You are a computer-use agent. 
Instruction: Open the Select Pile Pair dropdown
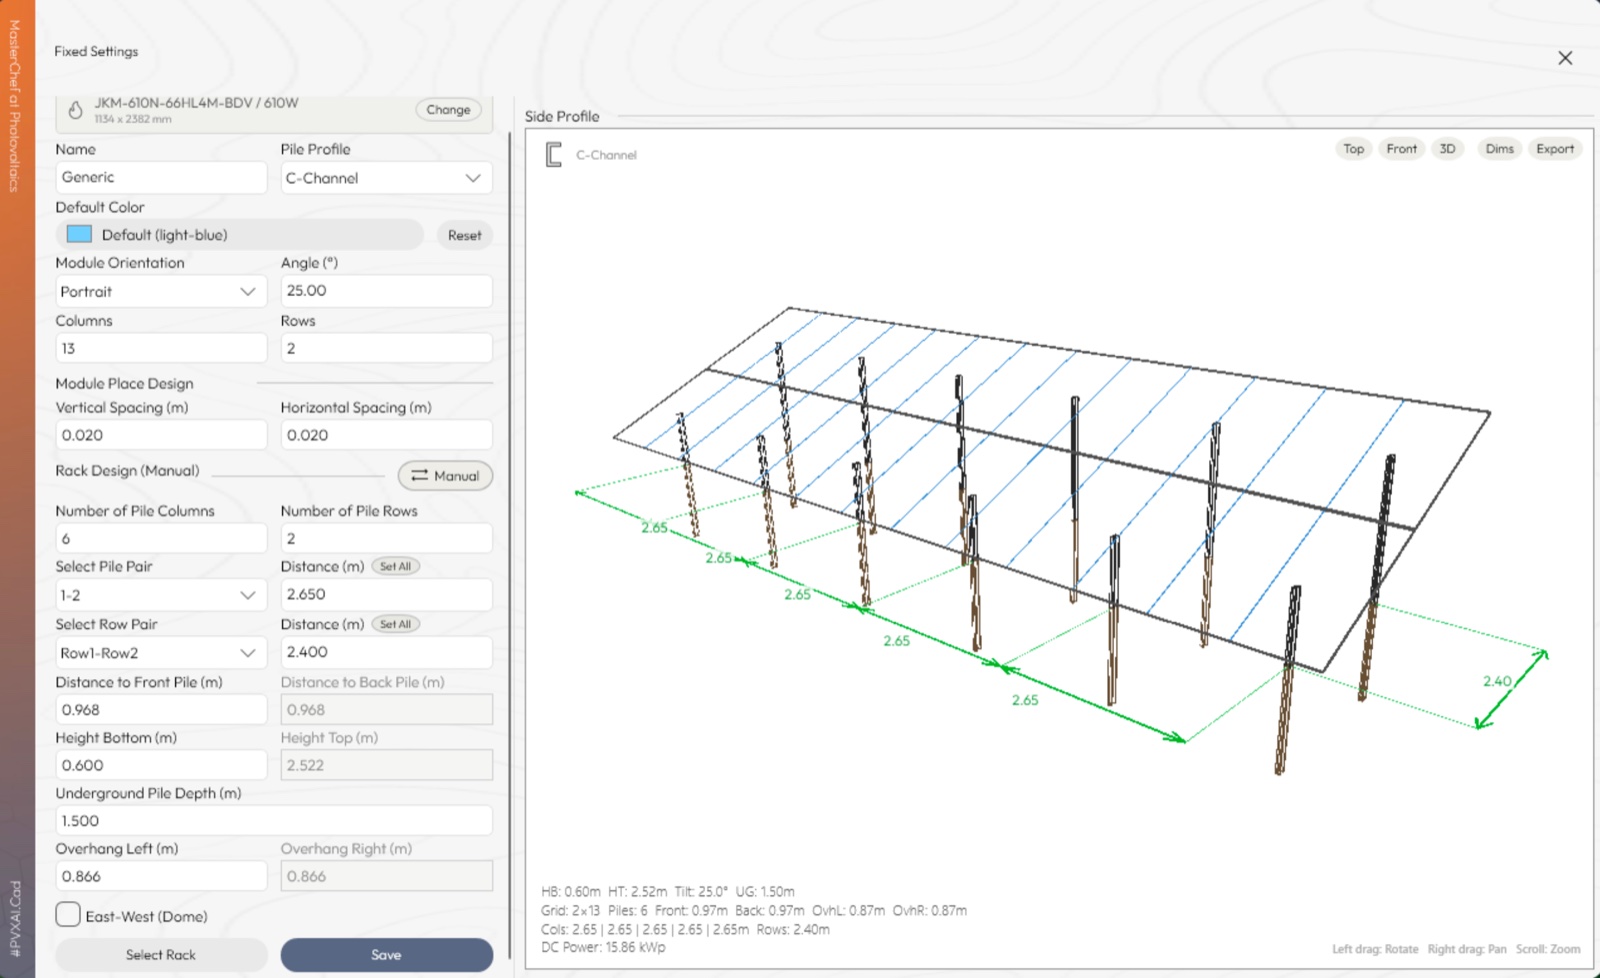tap(161, 595)
